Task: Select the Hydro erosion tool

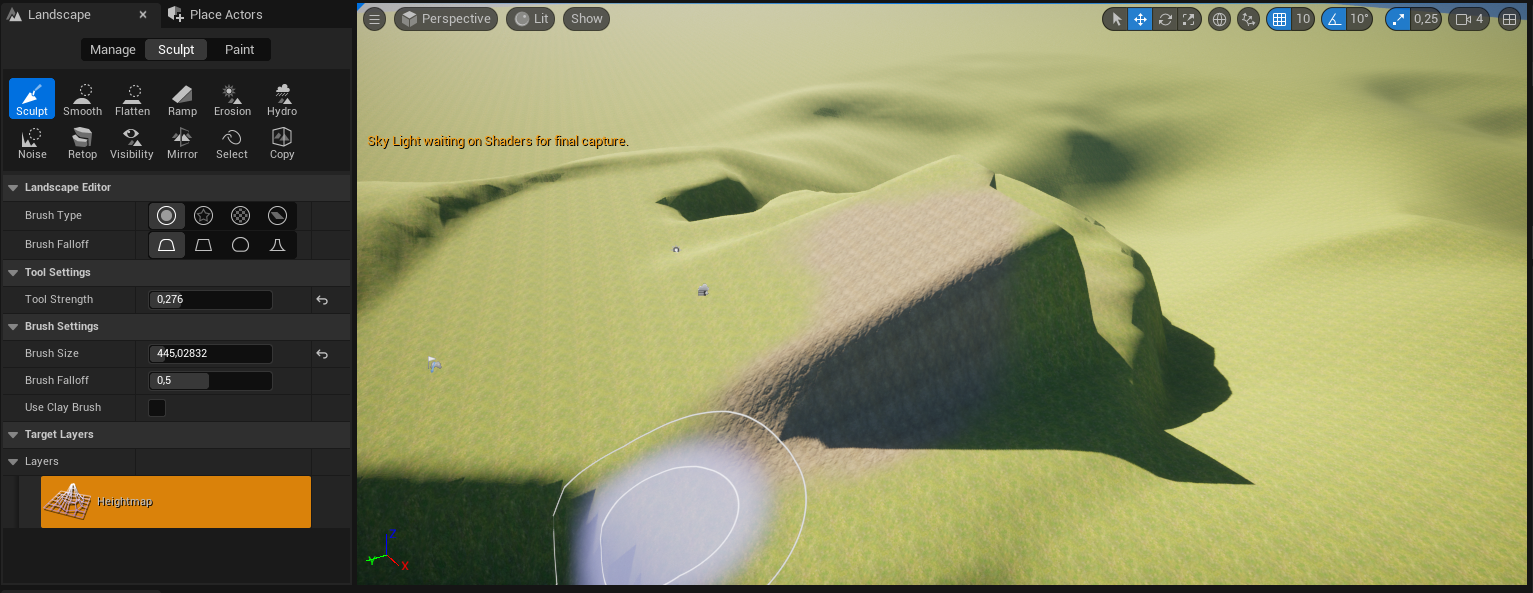Action: [x=282, y=99]
